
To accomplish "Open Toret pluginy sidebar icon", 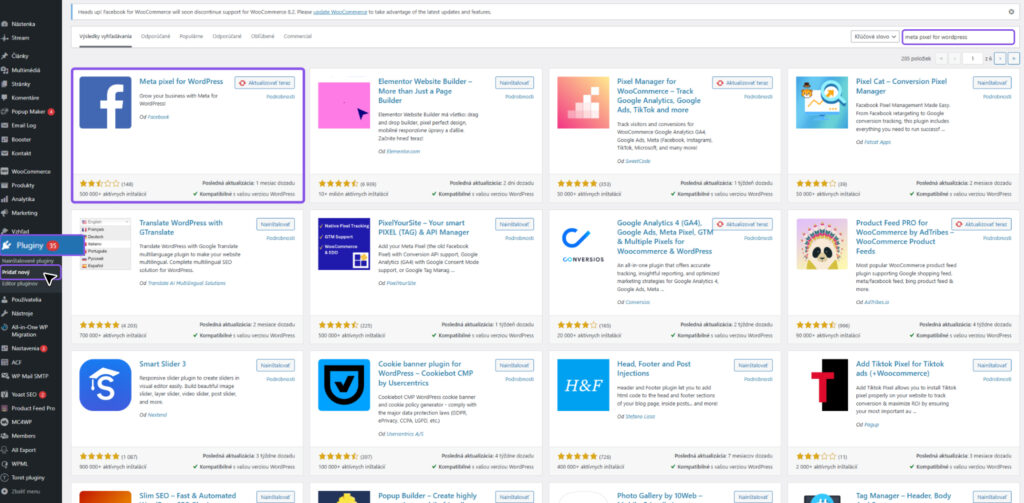I will (5, 478).
